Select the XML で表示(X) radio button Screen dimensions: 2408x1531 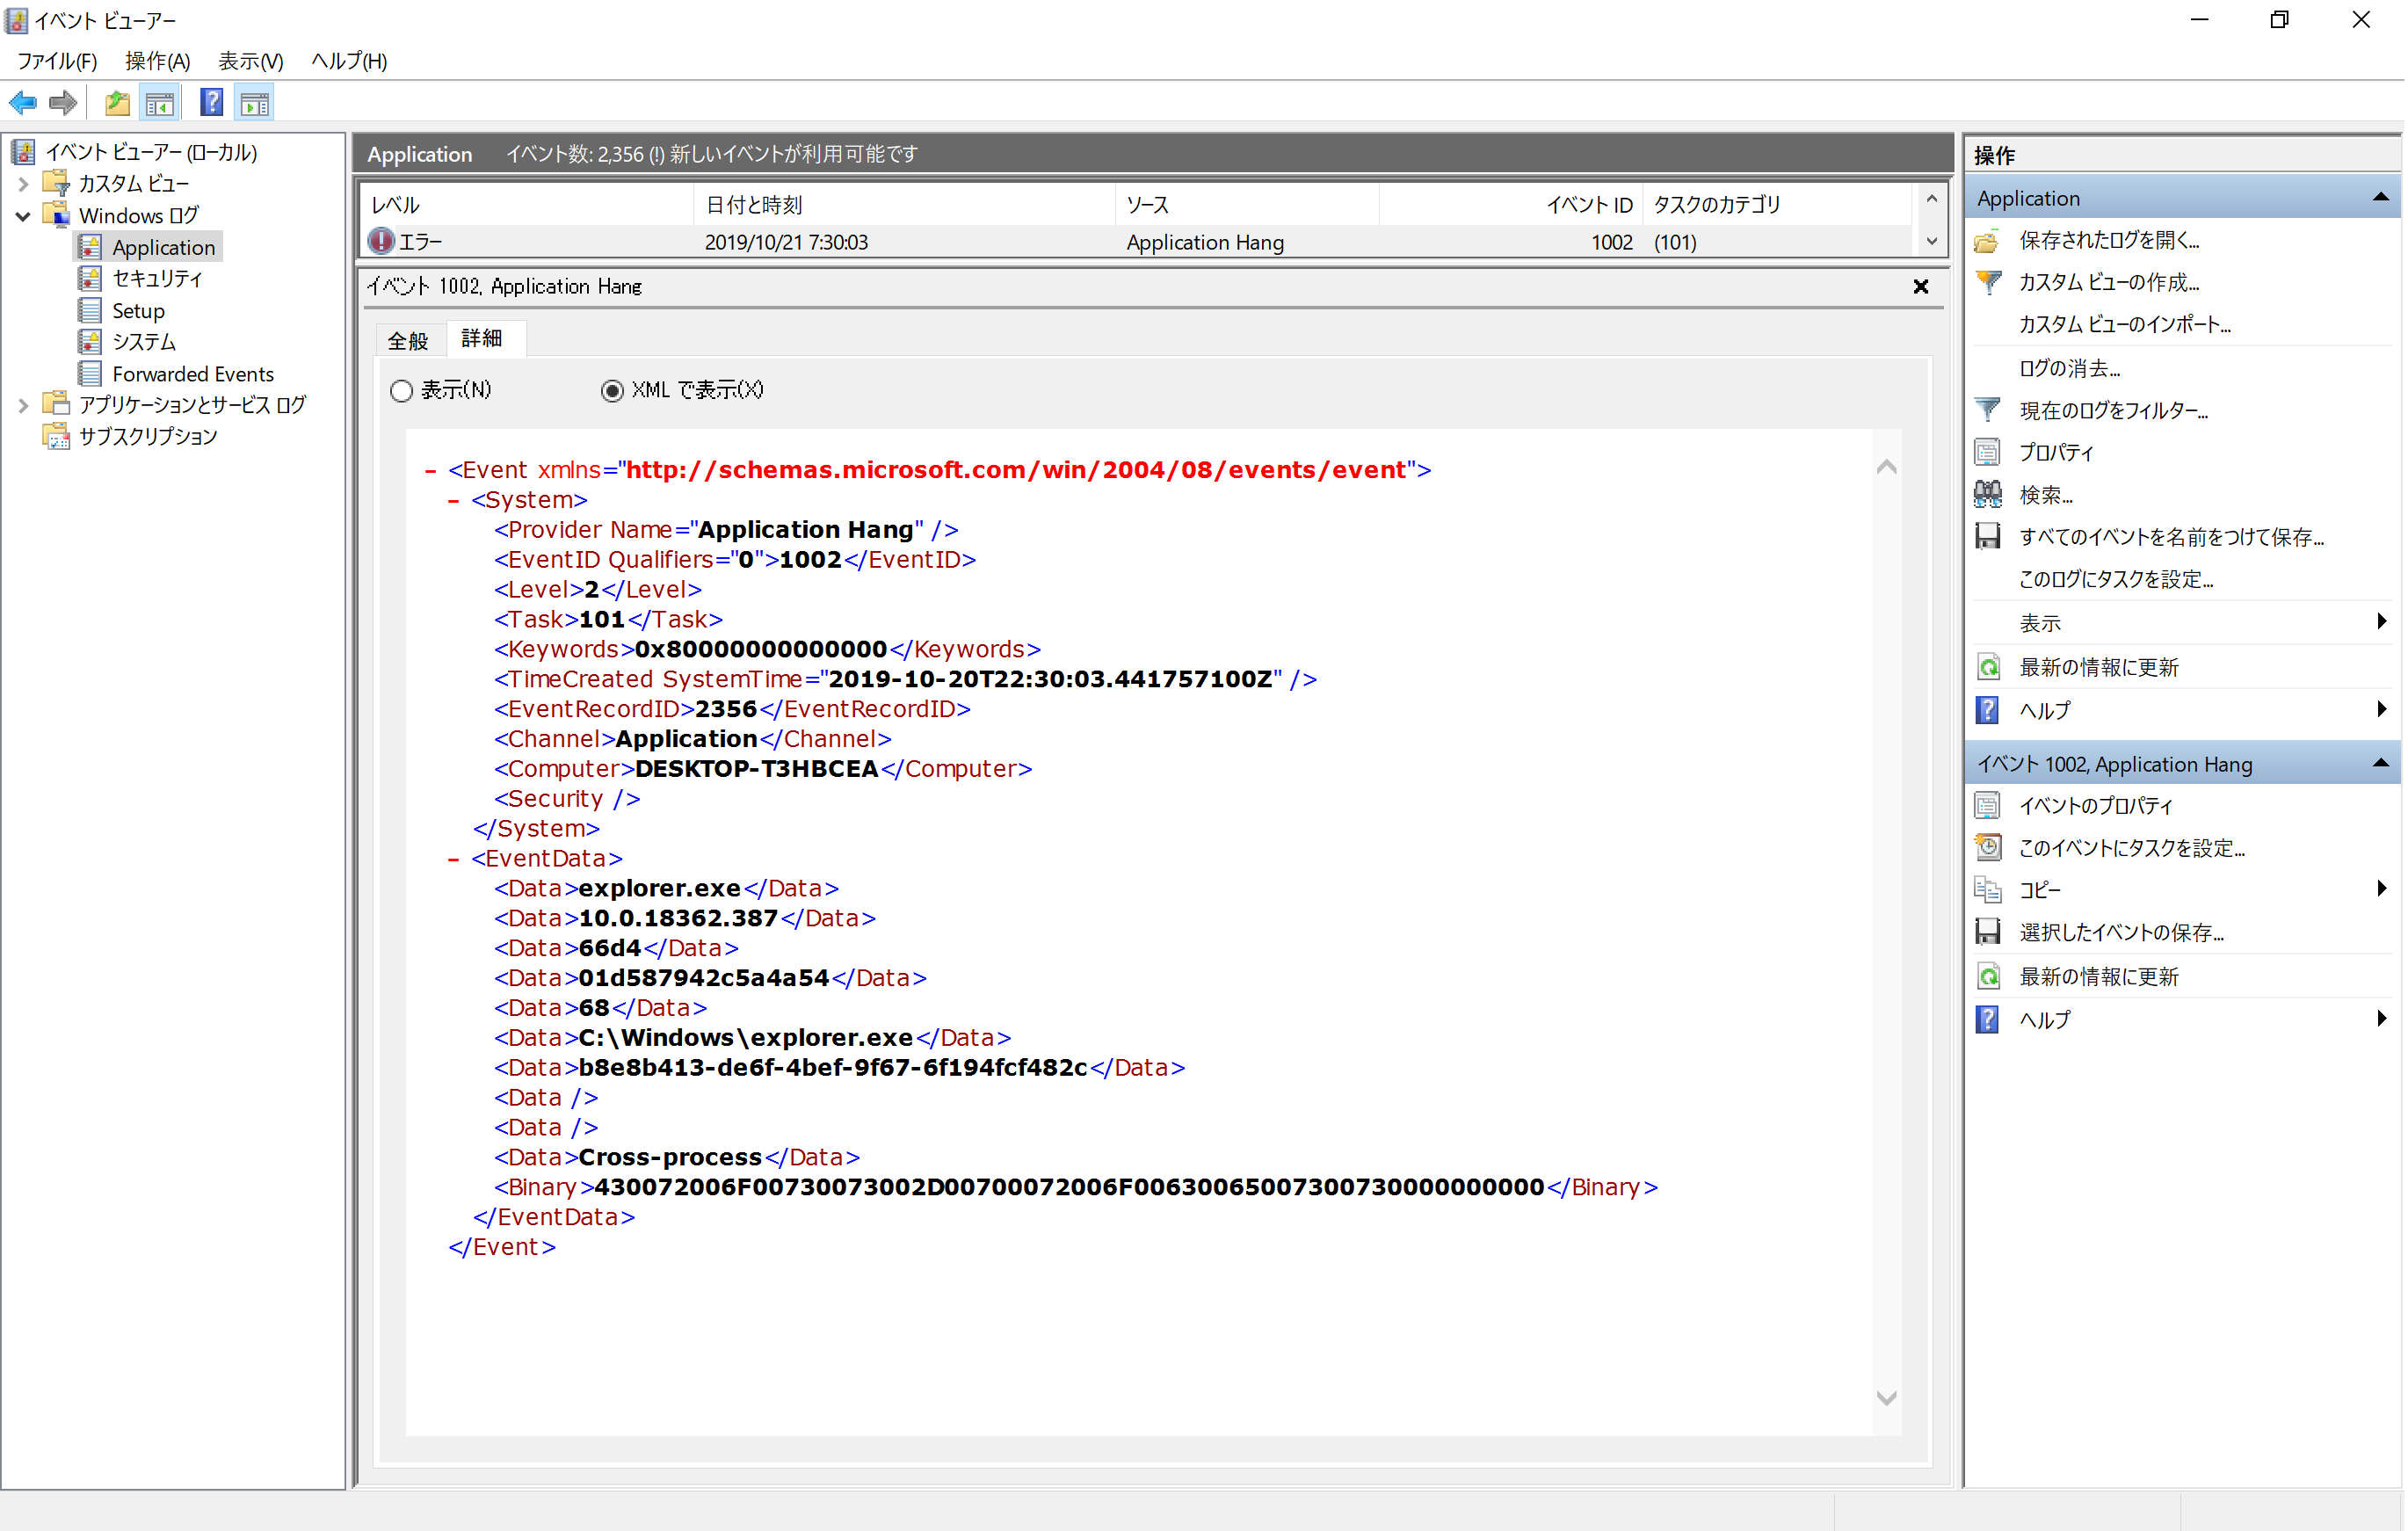click(612, 391)
